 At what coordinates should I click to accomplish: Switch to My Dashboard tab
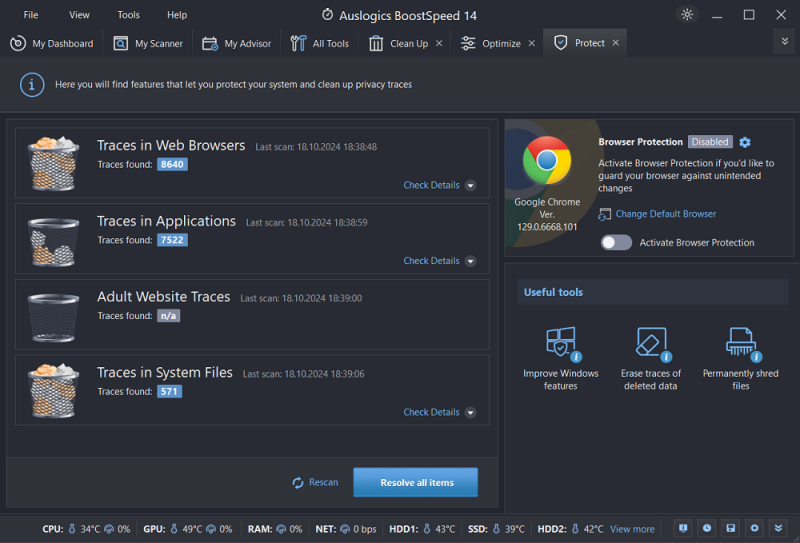click(52, 43)
